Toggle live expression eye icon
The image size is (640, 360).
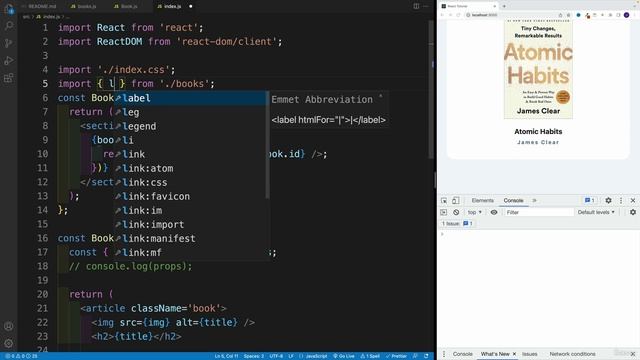(x=494, y=212)
